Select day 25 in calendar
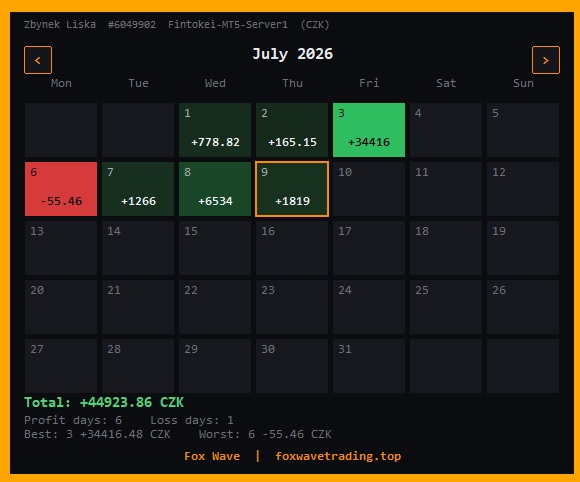The width and height of the screenshot is (580, 482). point(446,307)
